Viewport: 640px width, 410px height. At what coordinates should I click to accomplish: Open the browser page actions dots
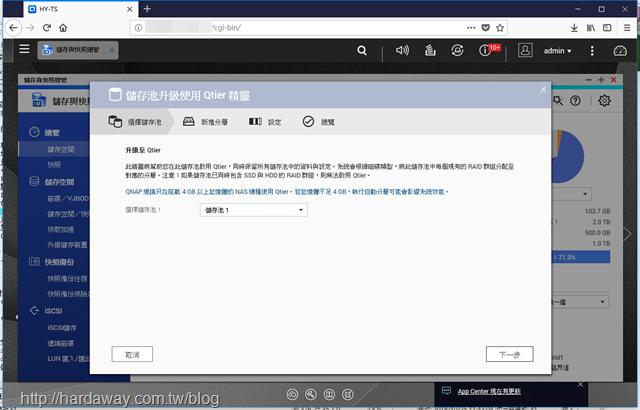[471, 28]
